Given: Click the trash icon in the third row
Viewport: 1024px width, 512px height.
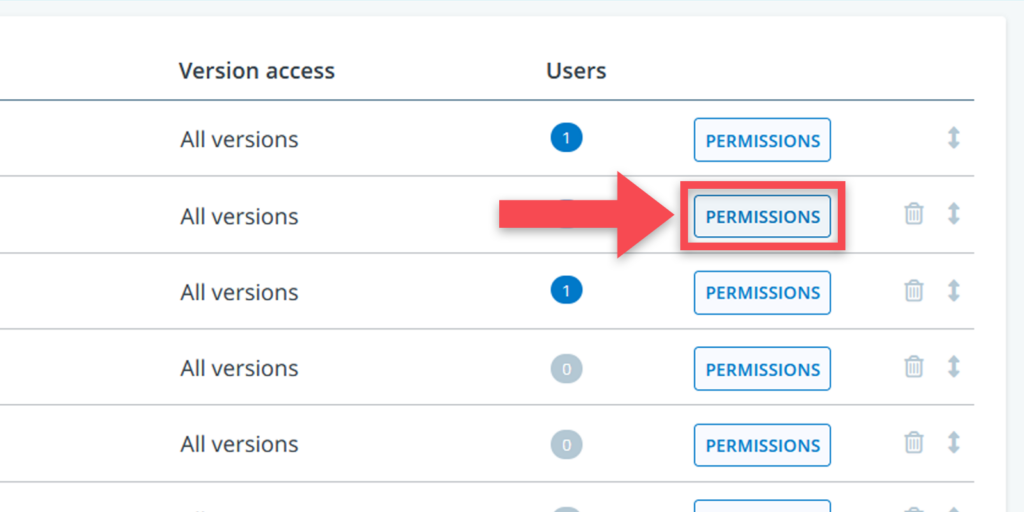Looking at the screenshot, I should pyautogui.click(x=914, y=290).
